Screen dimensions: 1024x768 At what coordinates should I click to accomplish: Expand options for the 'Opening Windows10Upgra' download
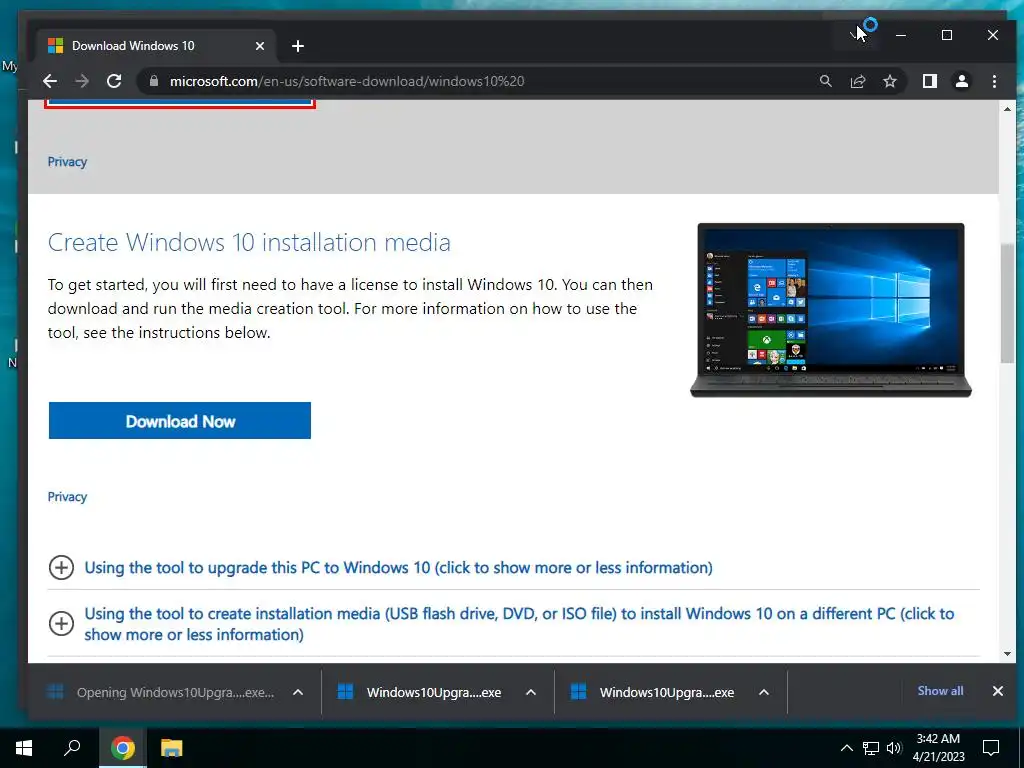(x=298, y=692)
